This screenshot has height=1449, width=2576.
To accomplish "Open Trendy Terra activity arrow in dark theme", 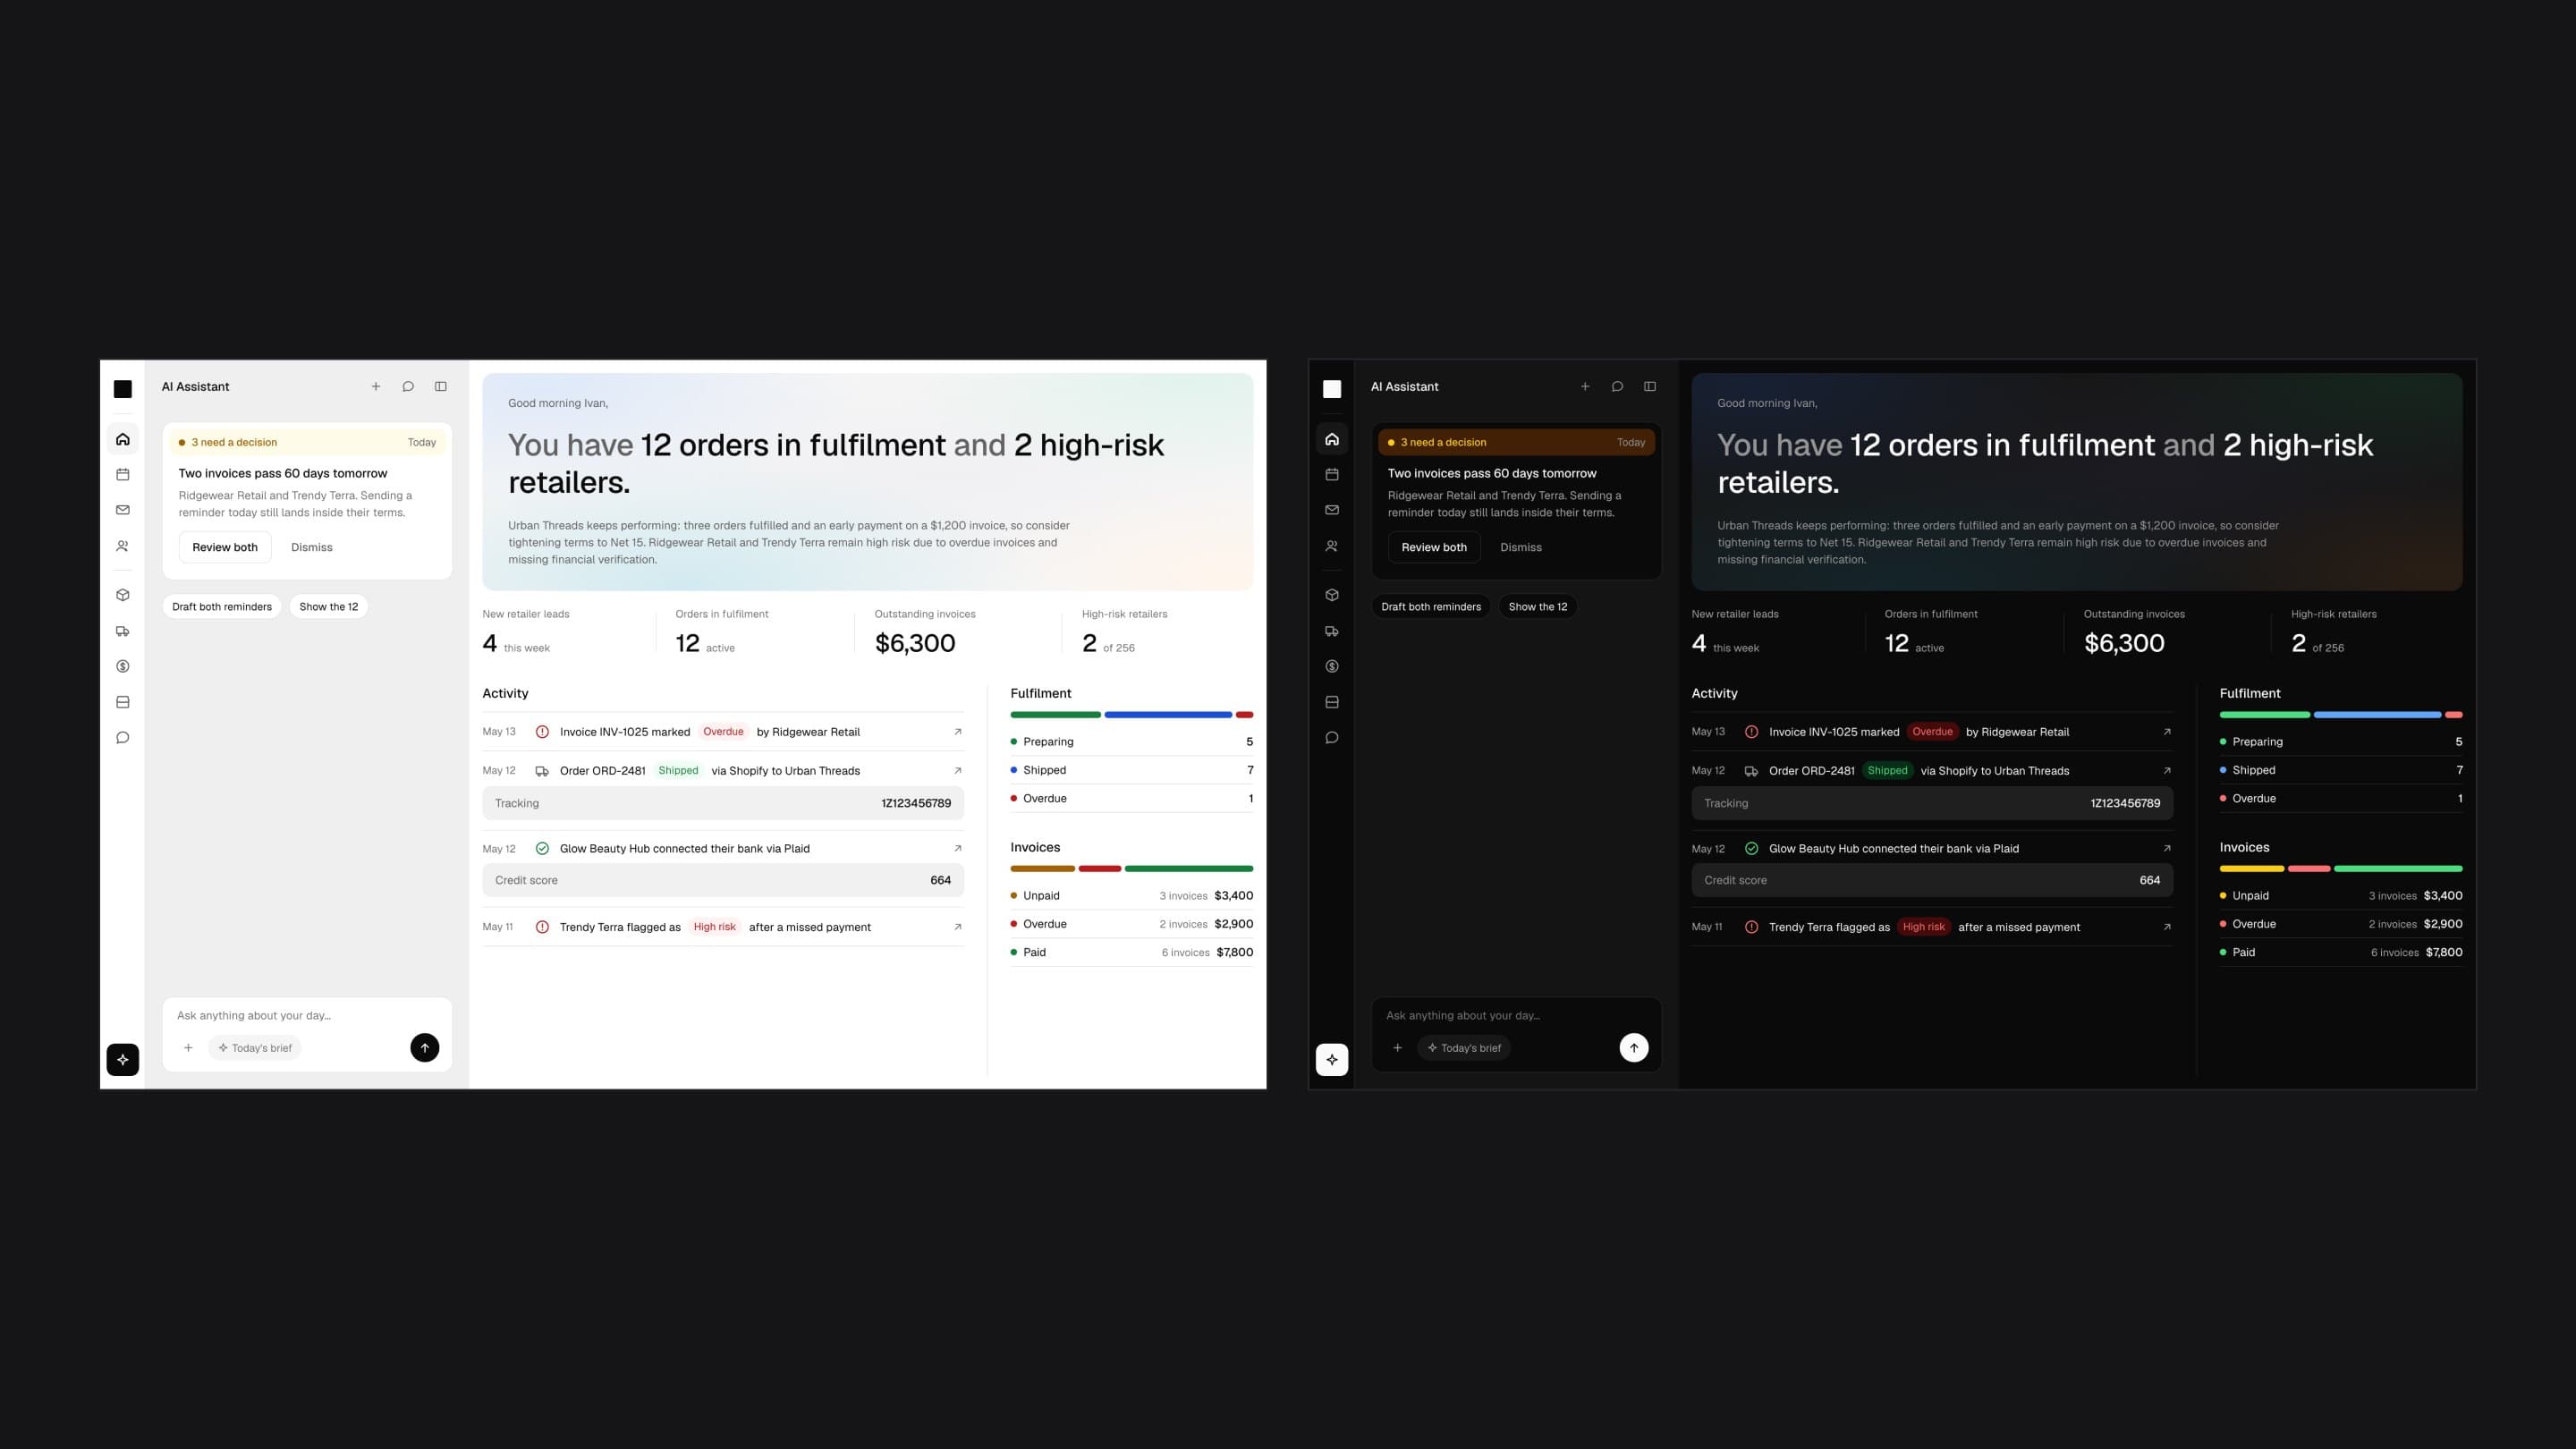I will pyautogui.click(x=2167, y=927).
